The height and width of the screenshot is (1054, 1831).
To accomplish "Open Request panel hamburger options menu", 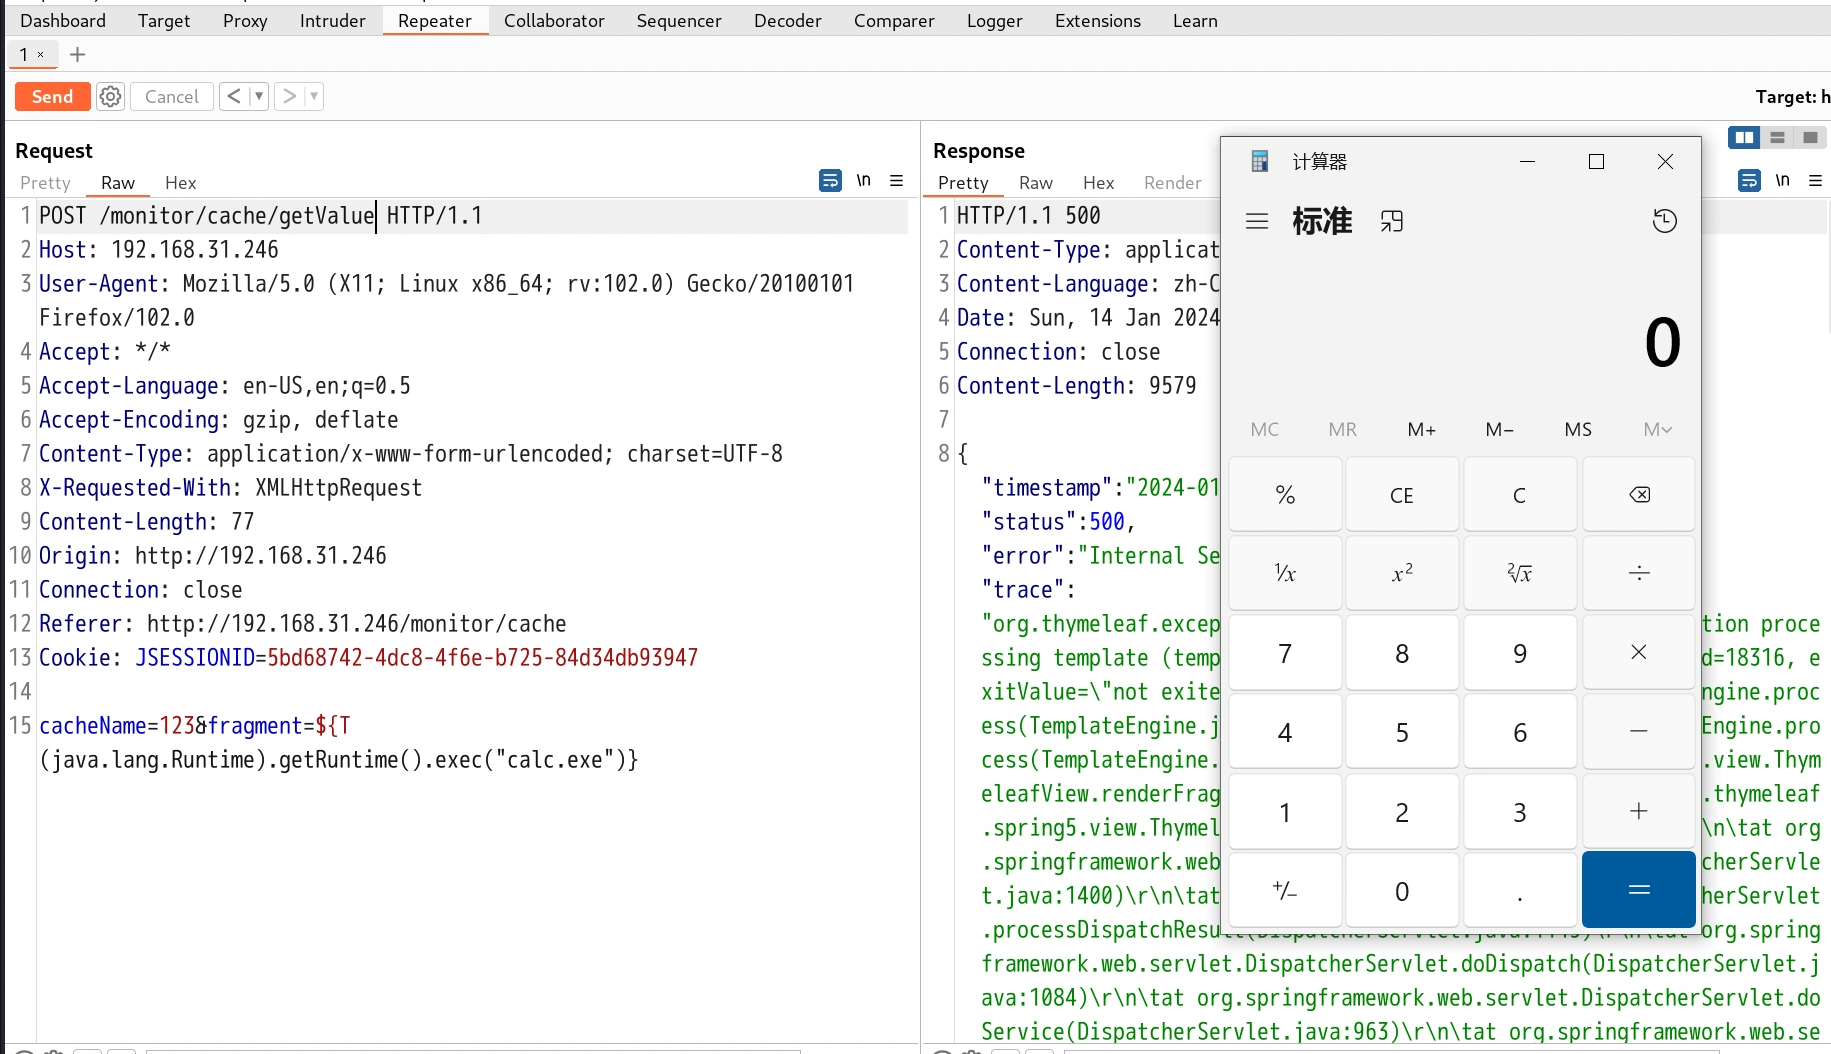I will click(897, 181).
